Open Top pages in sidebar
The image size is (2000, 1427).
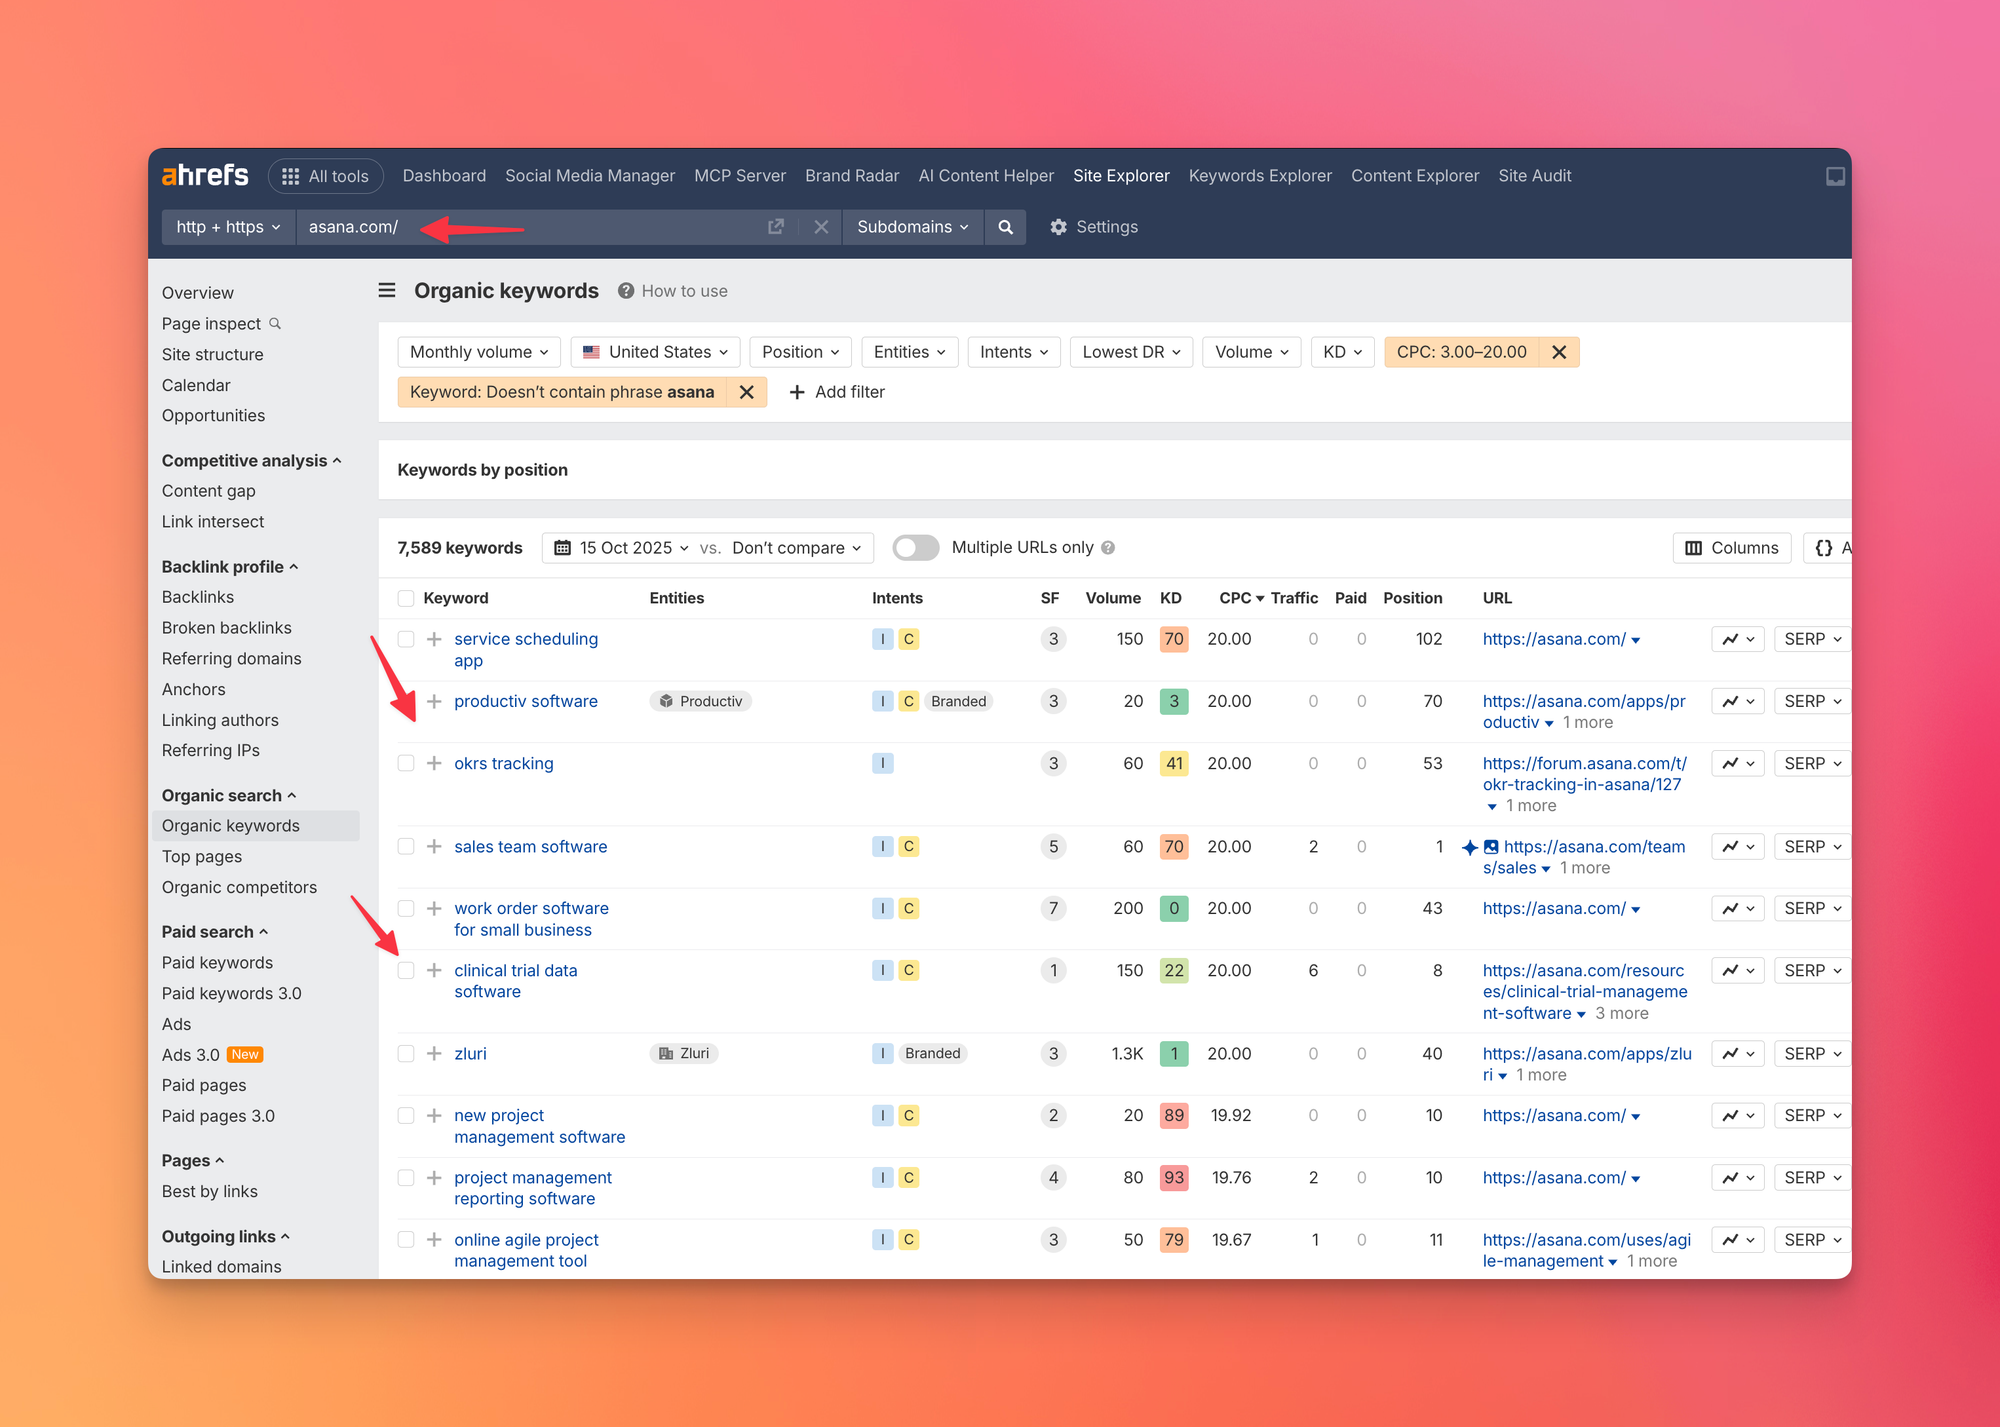202,857
